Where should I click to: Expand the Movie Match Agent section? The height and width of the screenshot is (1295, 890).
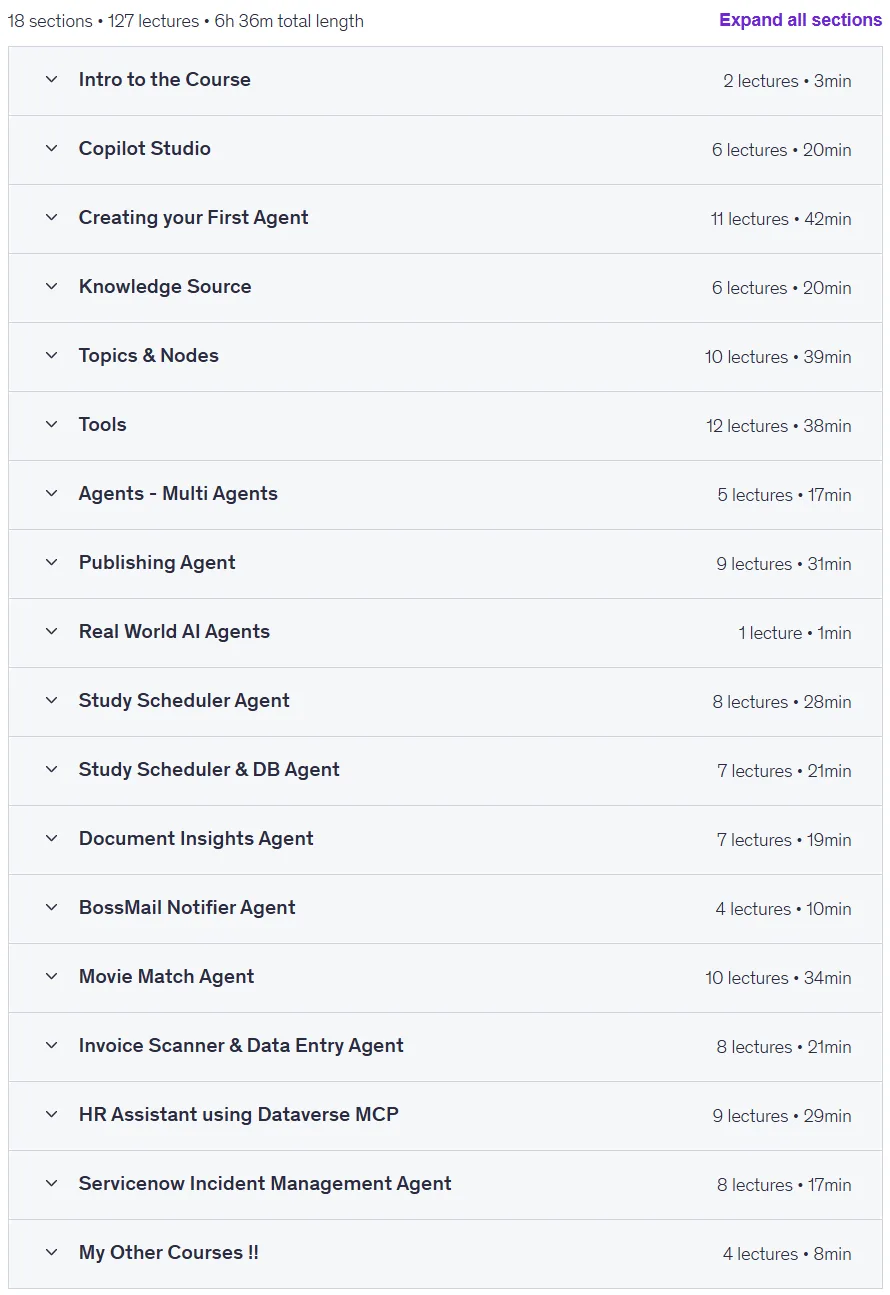pyautogui.click(x=445, y=977)
